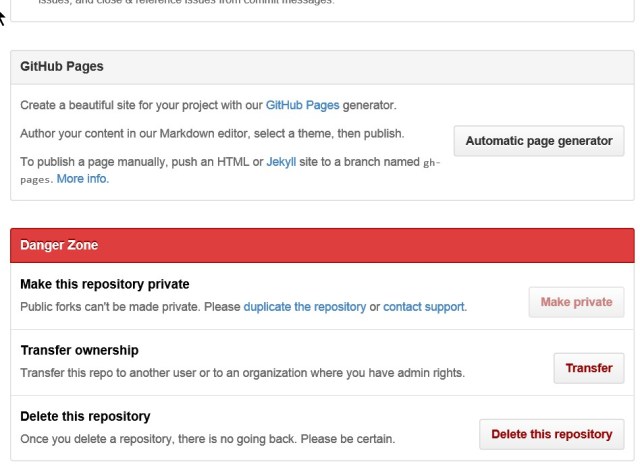
Task: Click the Automatic page generator button
Action: pos(539,141)
